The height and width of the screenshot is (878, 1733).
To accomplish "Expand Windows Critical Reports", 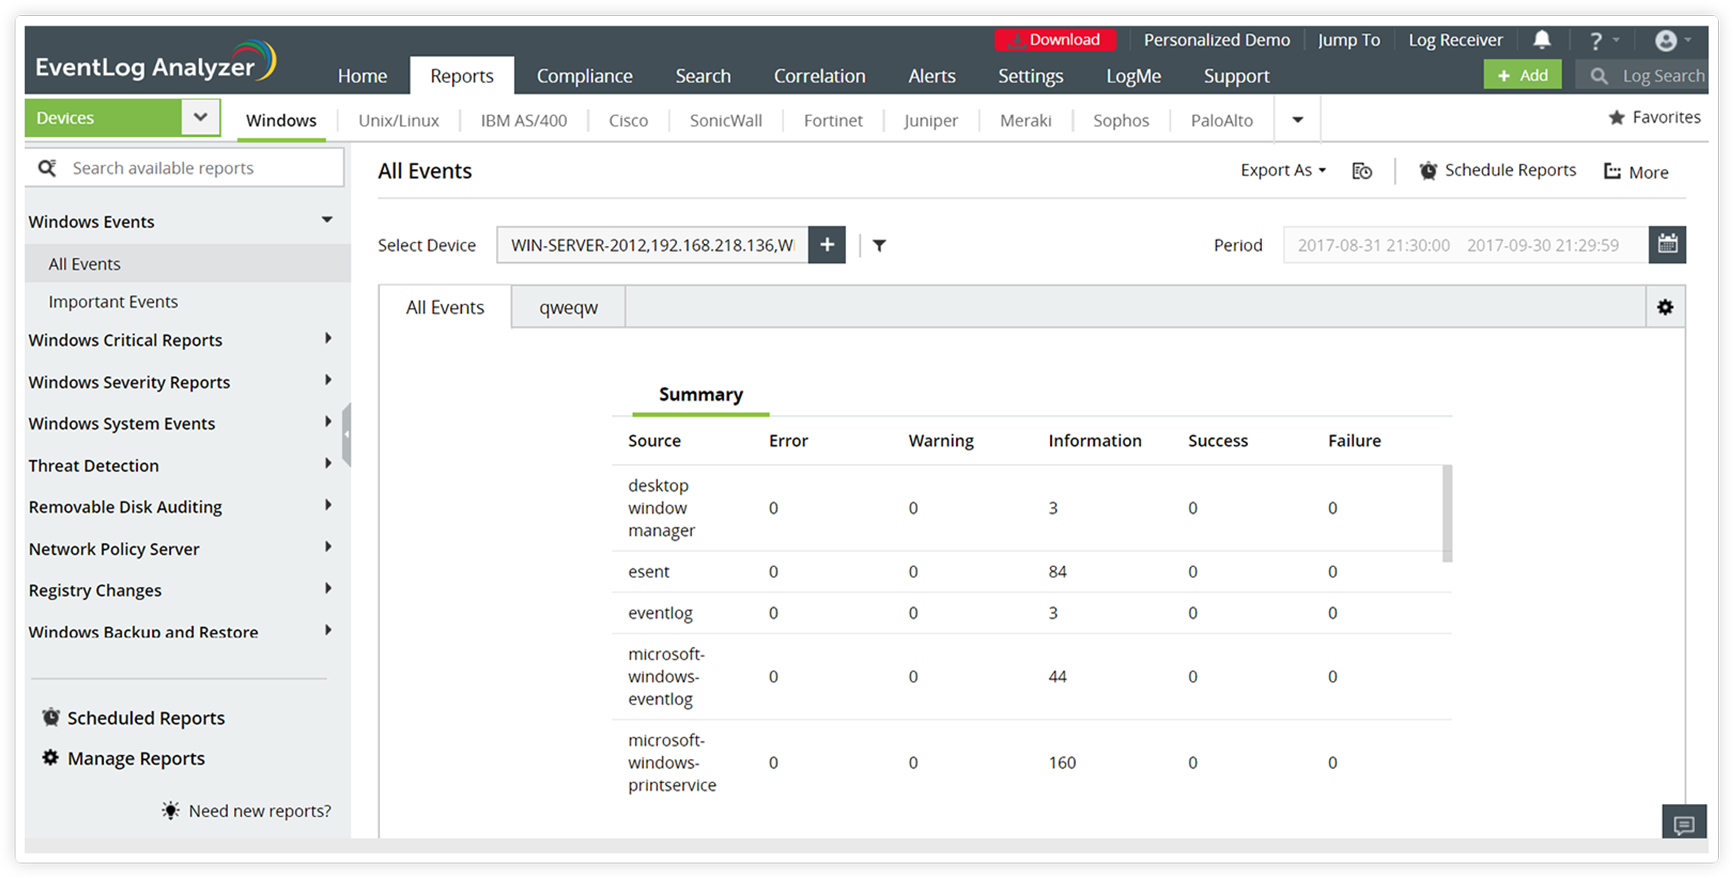I will [327, 339].
